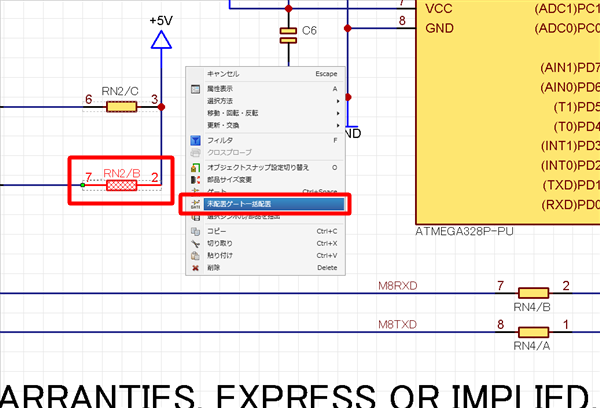Select the RN2/C resistor symbol
Screen dimensions: 600x408
[121, 107]
